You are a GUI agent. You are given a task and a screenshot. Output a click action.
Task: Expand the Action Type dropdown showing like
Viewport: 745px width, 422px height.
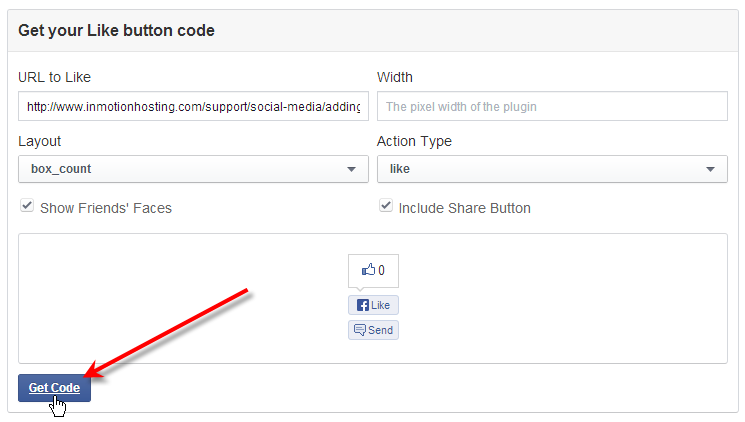[551, 169]
